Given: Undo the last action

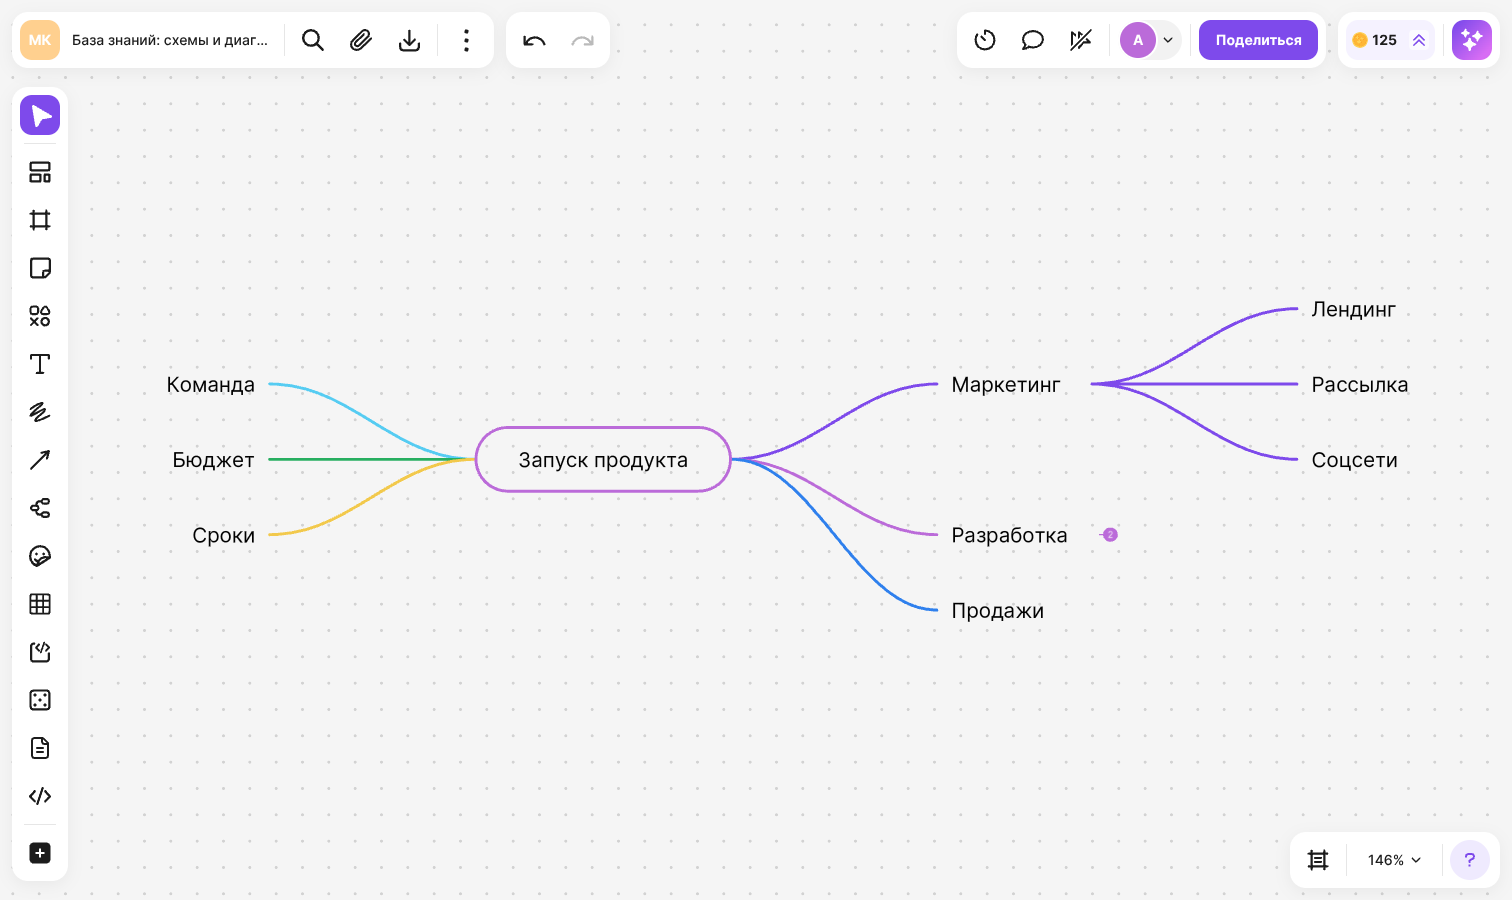Looking at the screenshot, I should (x=534, y=40).
